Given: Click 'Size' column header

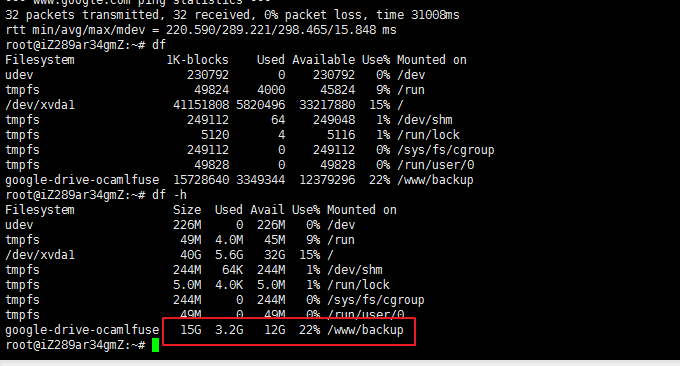Looking at the screenshot, I should pos(187,210).
